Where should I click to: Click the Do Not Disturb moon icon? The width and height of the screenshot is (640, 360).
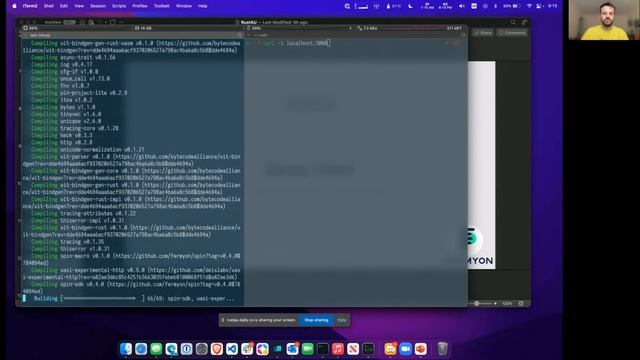[410, 6]
